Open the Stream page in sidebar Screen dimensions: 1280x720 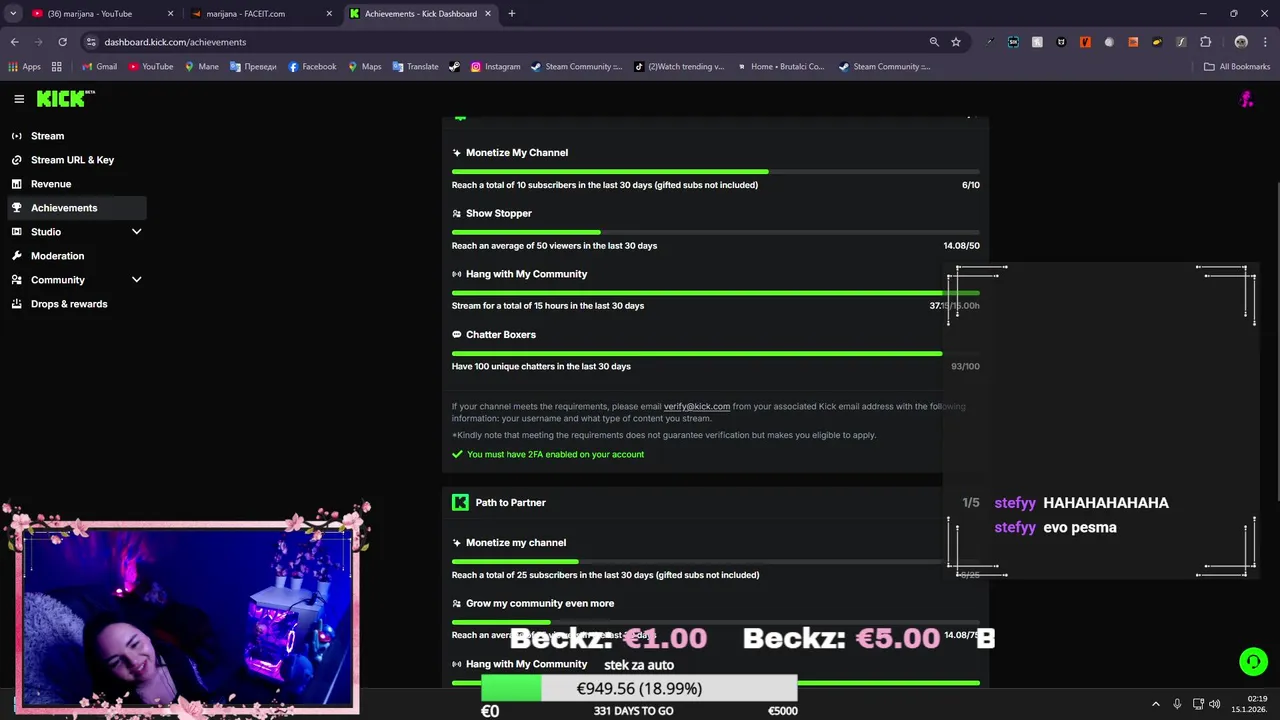(x=47, y=136)
